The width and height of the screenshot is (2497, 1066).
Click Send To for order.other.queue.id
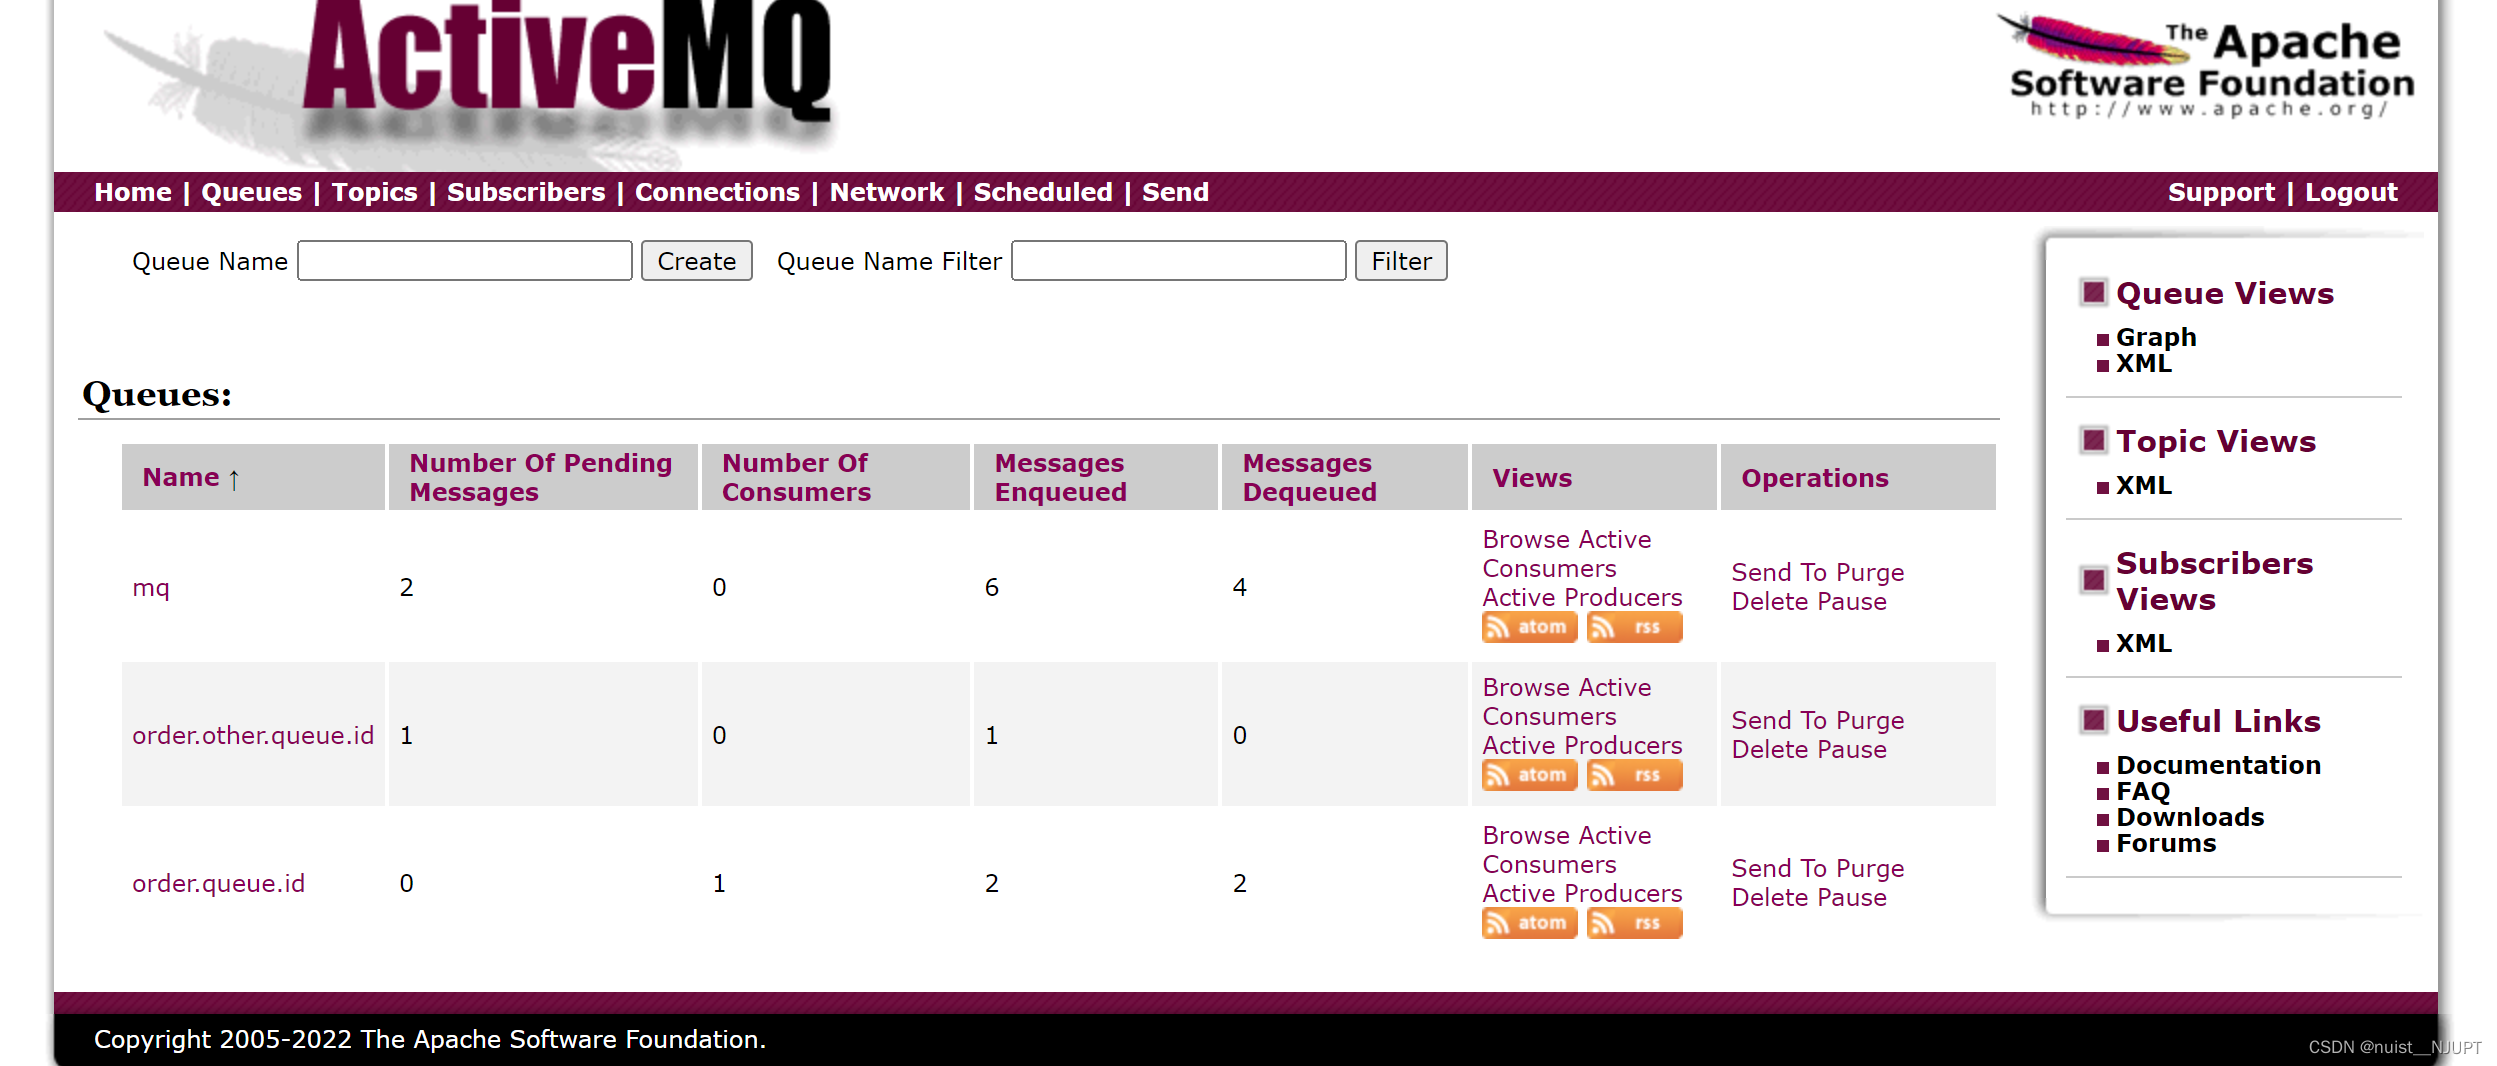pos(1779,720)
